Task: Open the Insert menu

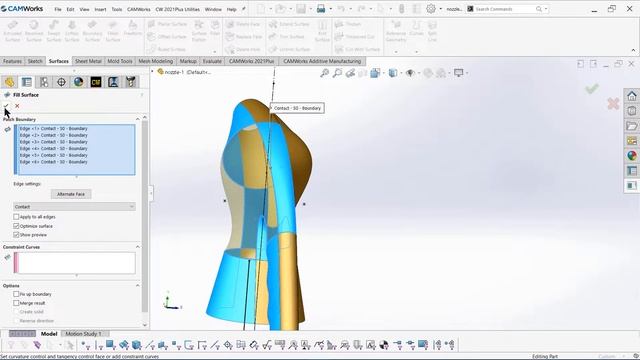Action: pyautogui.click(x=100, y=9)
